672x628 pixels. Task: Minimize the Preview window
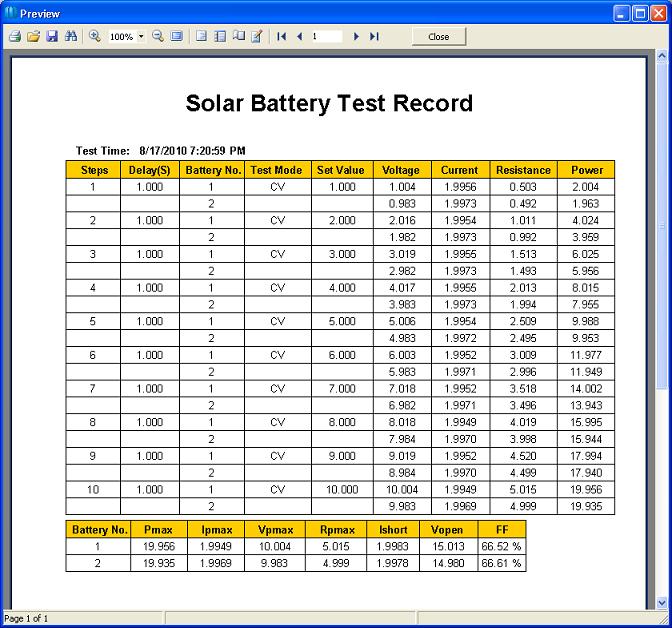click(621, 14)
